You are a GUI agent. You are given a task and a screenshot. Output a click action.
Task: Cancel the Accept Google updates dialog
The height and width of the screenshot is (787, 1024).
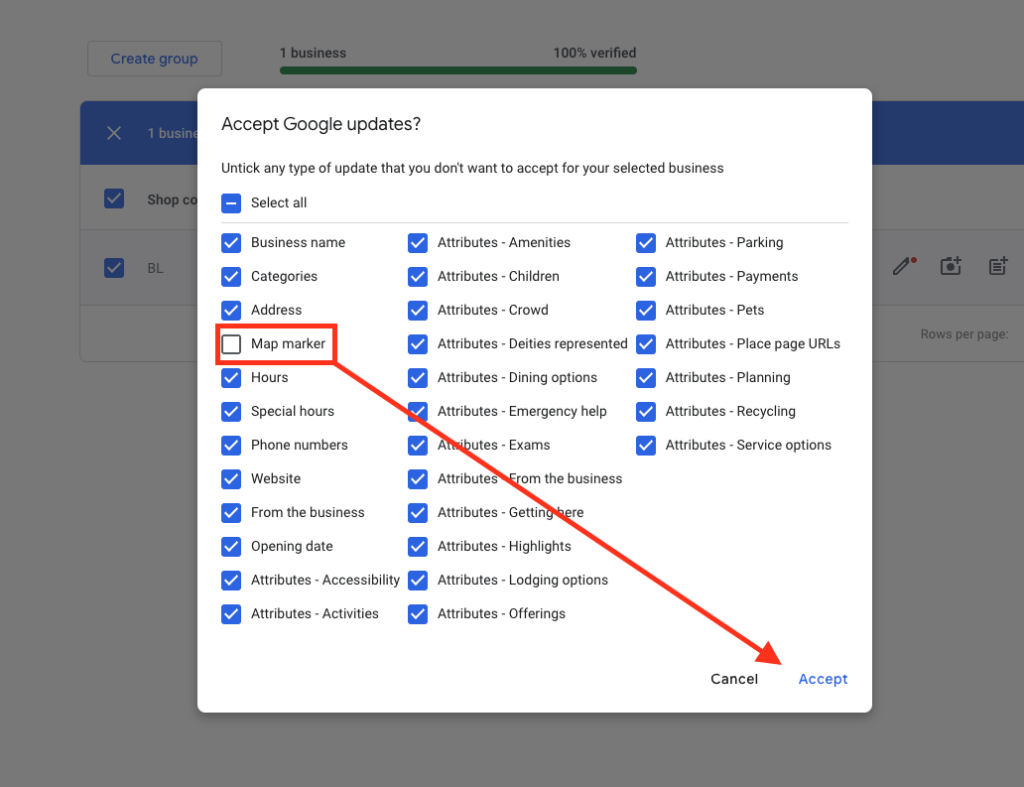point(734,679)
